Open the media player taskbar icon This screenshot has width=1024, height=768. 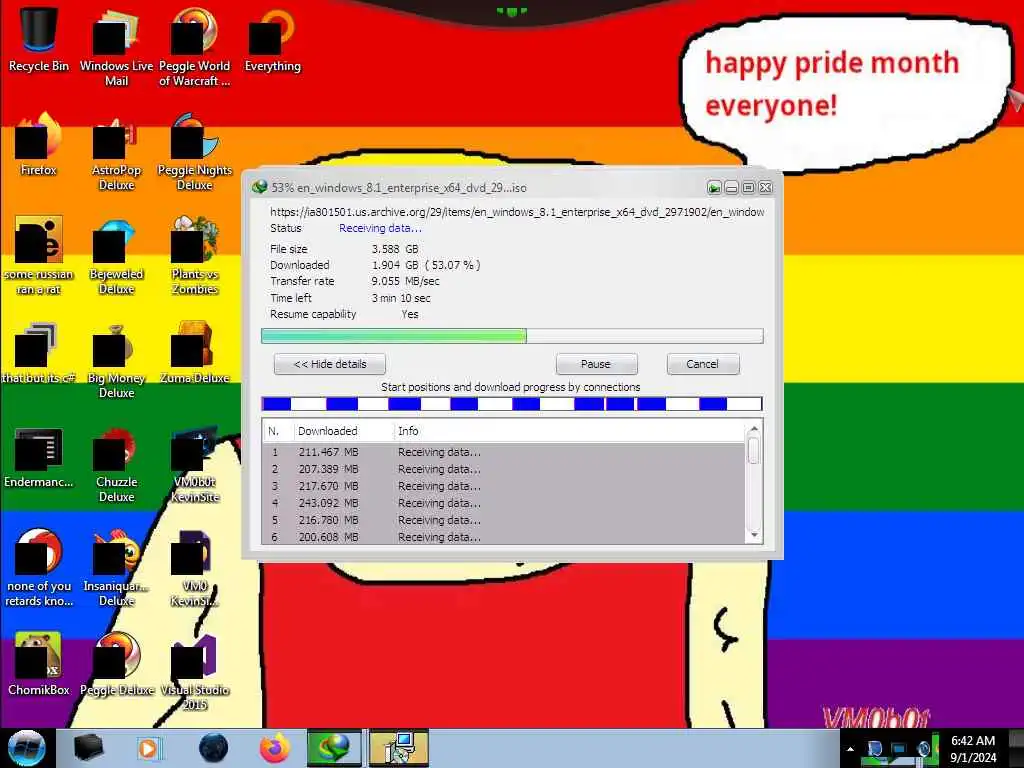[150, 748]
